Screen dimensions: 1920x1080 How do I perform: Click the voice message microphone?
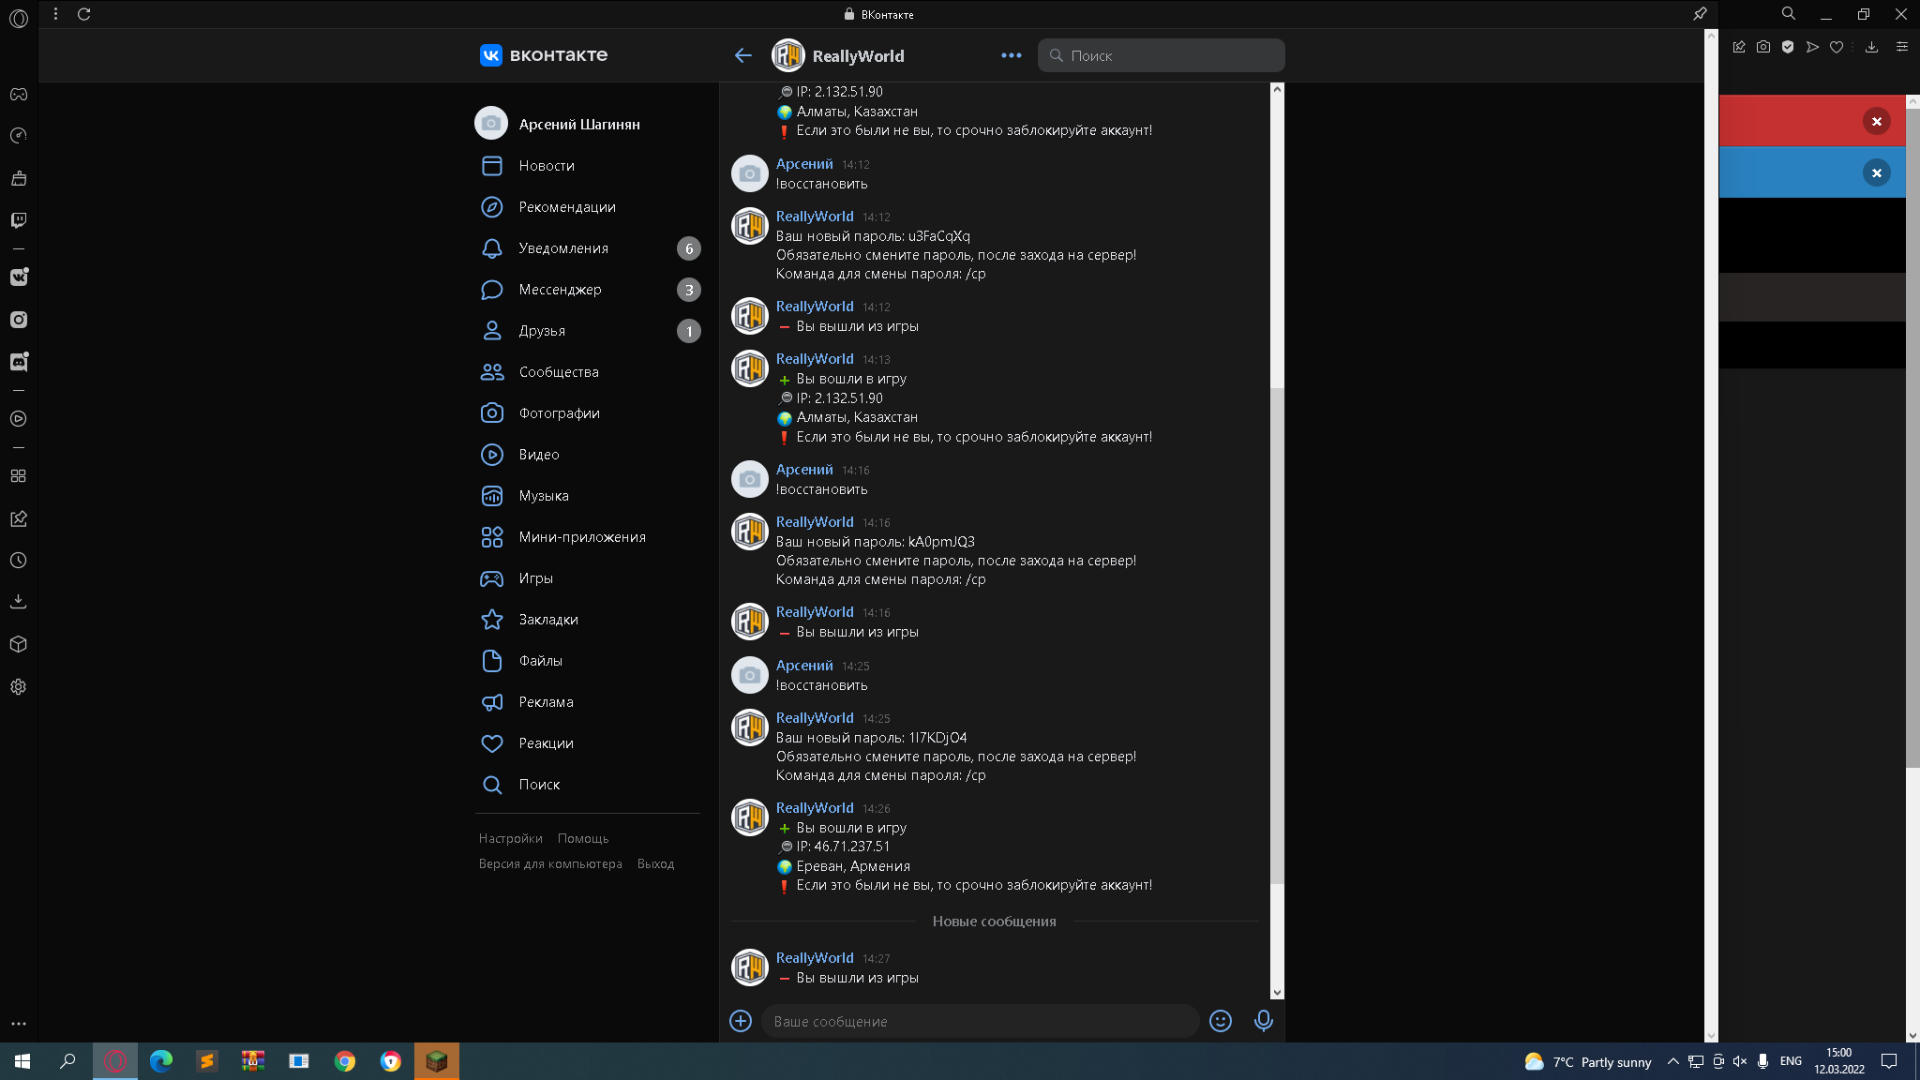coord(1263,1021)
